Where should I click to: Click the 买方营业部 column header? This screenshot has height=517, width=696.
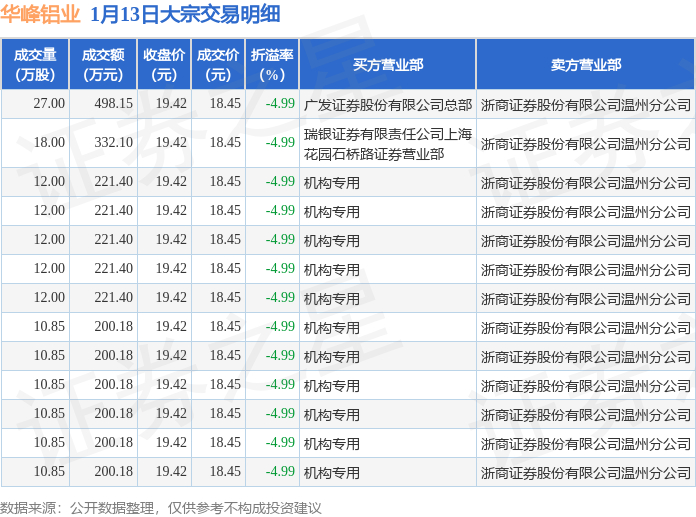[x=388, y=64]
